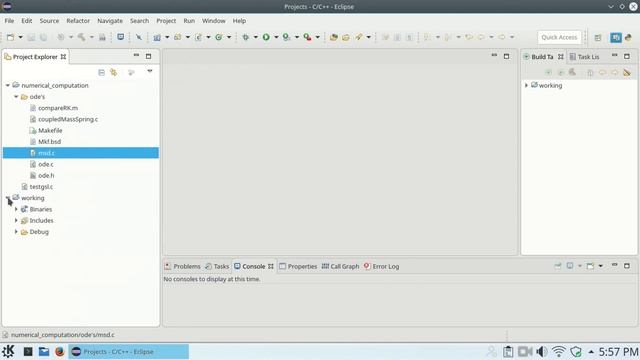This screenshot has height=360, width=640.
Task: Click the Profile run toolbar icon
Action: (x=287, y=37)
